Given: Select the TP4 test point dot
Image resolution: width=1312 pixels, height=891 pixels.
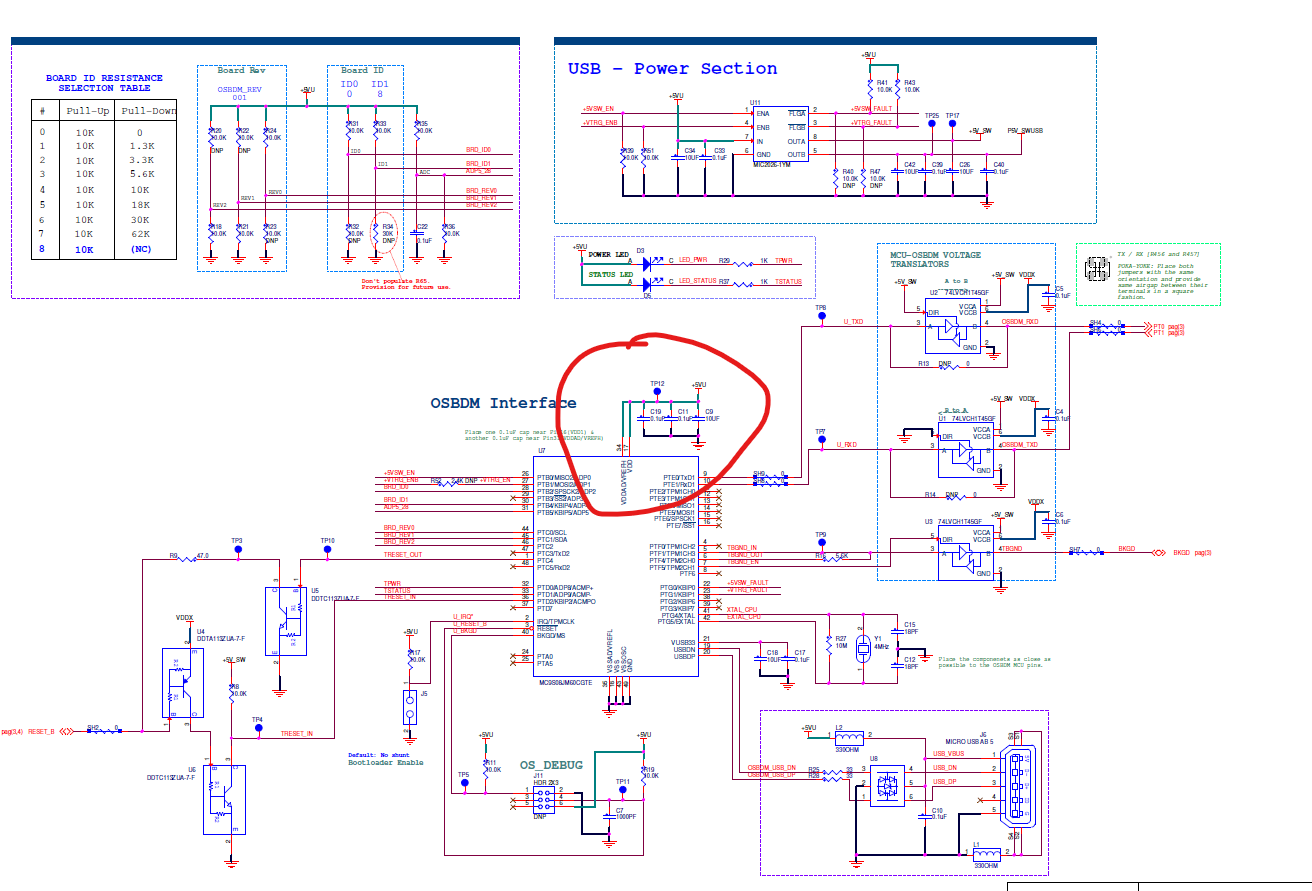Looking at the screenshot, I should tap(258, 729).
